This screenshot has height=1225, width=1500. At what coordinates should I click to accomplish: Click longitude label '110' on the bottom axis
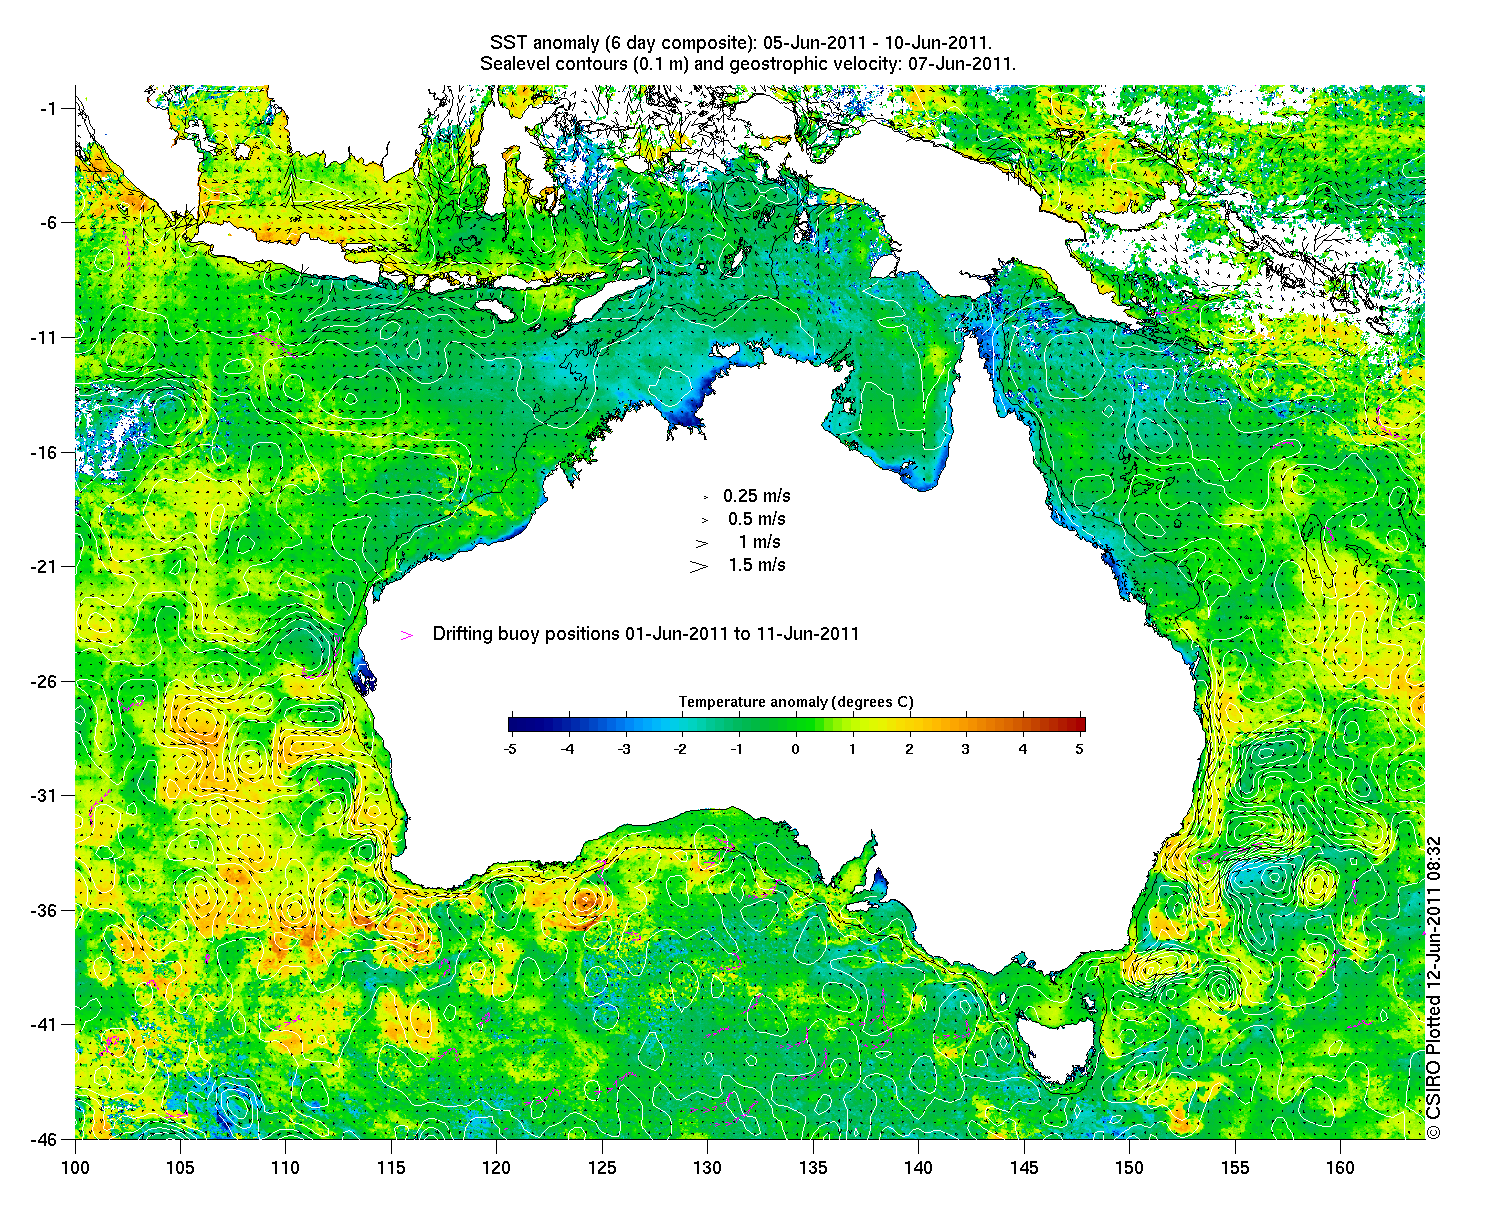286,1167
